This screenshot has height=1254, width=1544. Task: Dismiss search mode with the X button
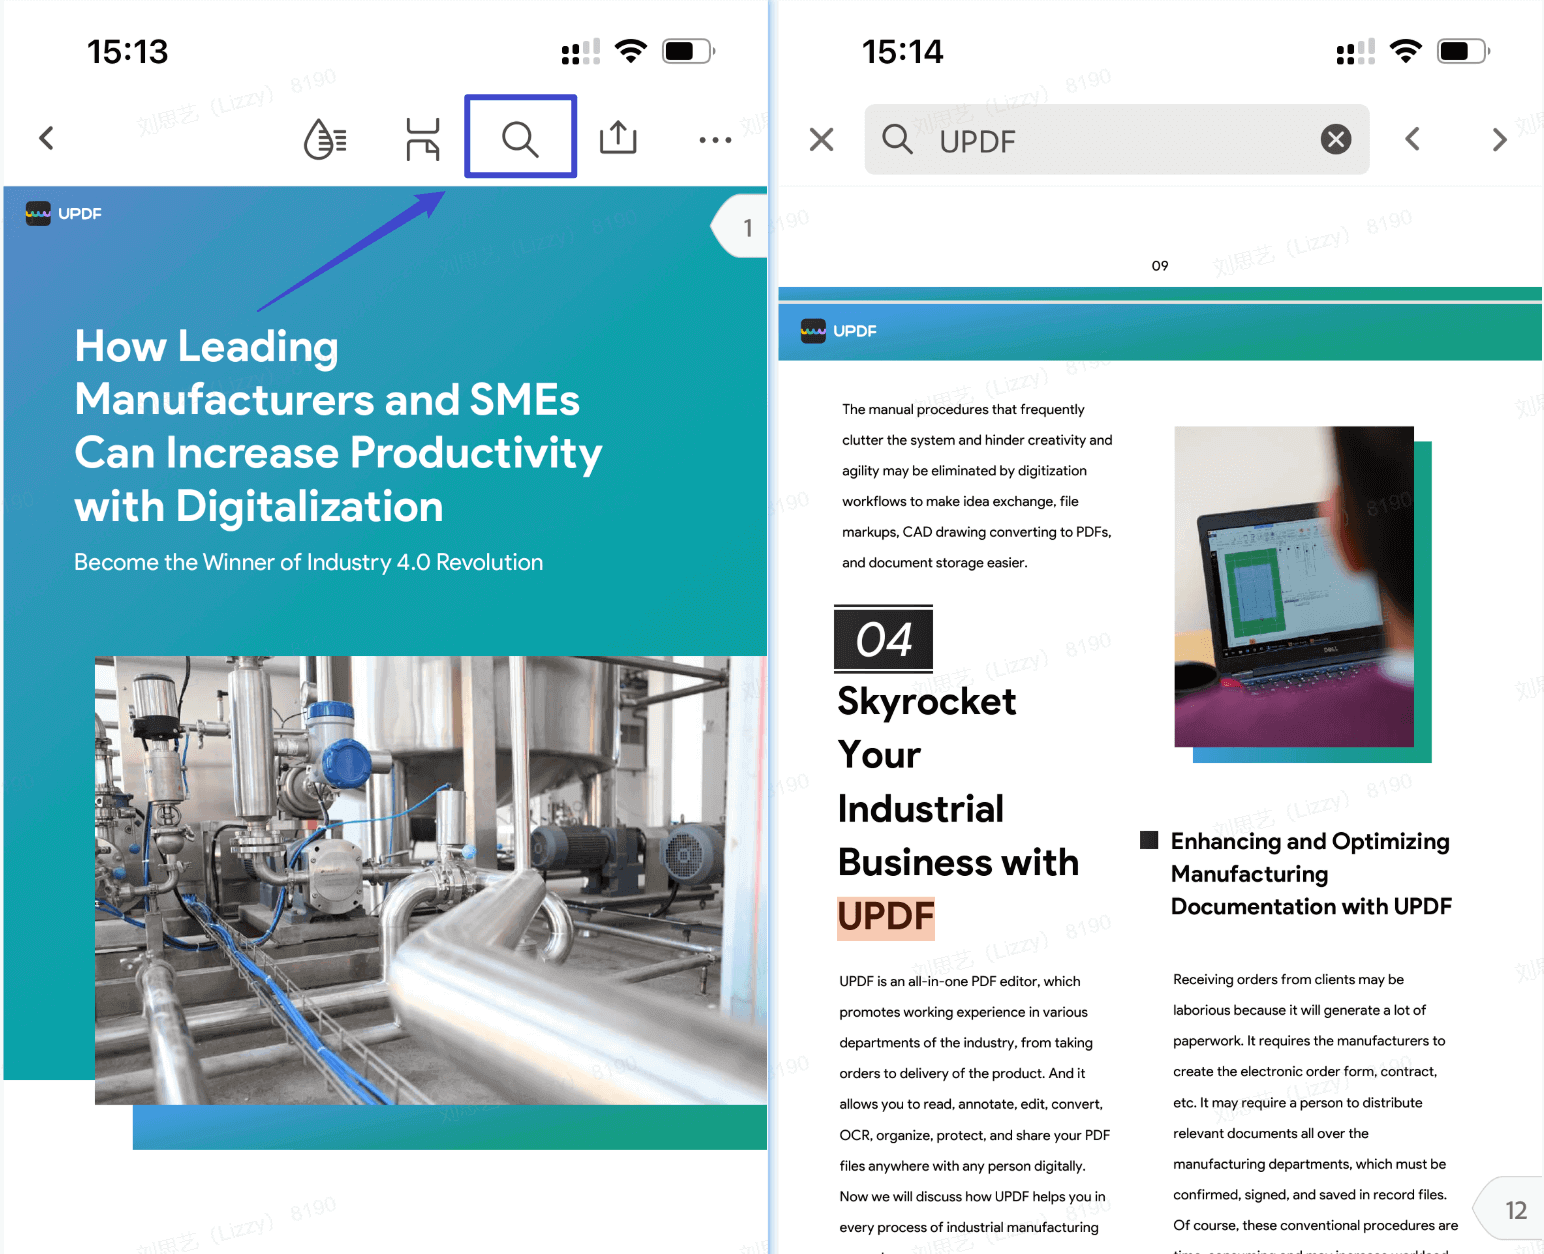820,139
